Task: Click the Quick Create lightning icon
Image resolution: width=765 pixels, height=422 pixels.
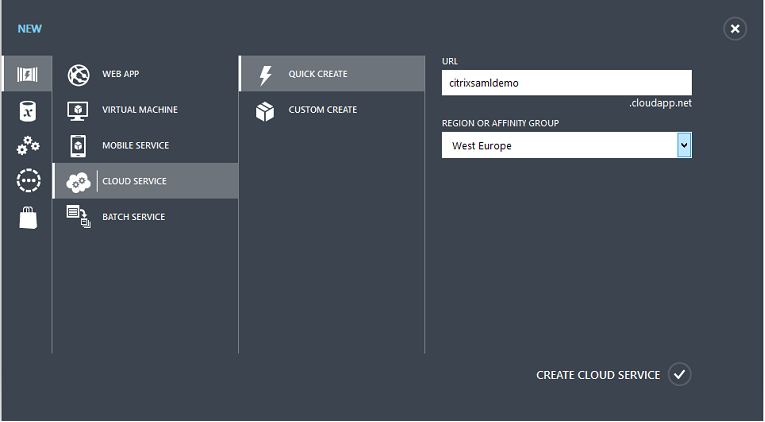Action: [265, 75]
